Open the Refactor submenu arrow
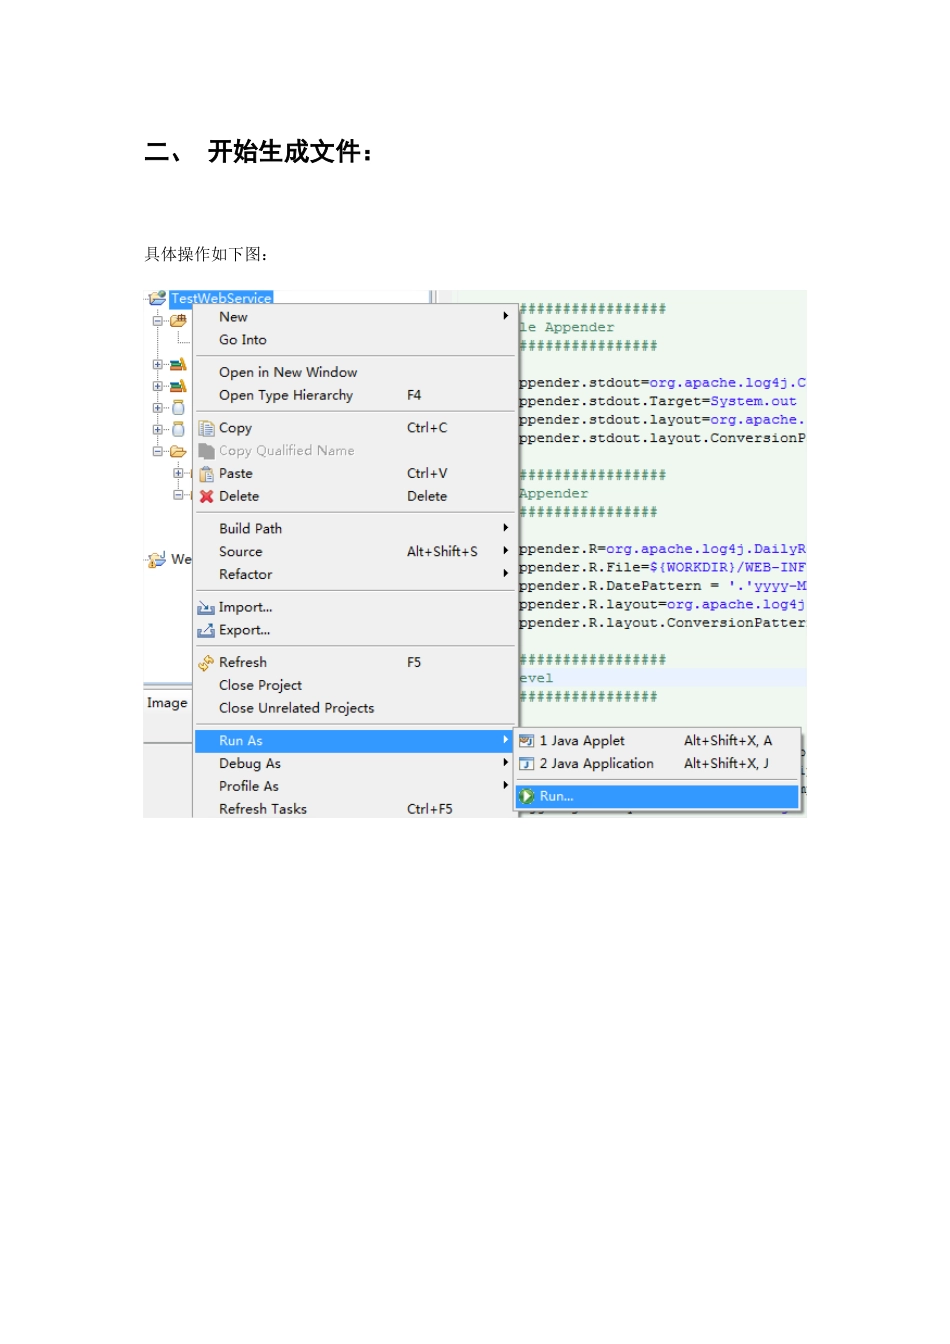Viewport: 950px width, 1344px height. (506, 574)
